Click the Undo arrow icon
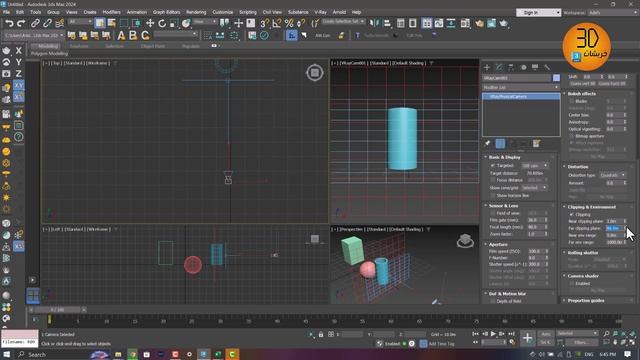 pyautogui.click(x=9, y=23)
